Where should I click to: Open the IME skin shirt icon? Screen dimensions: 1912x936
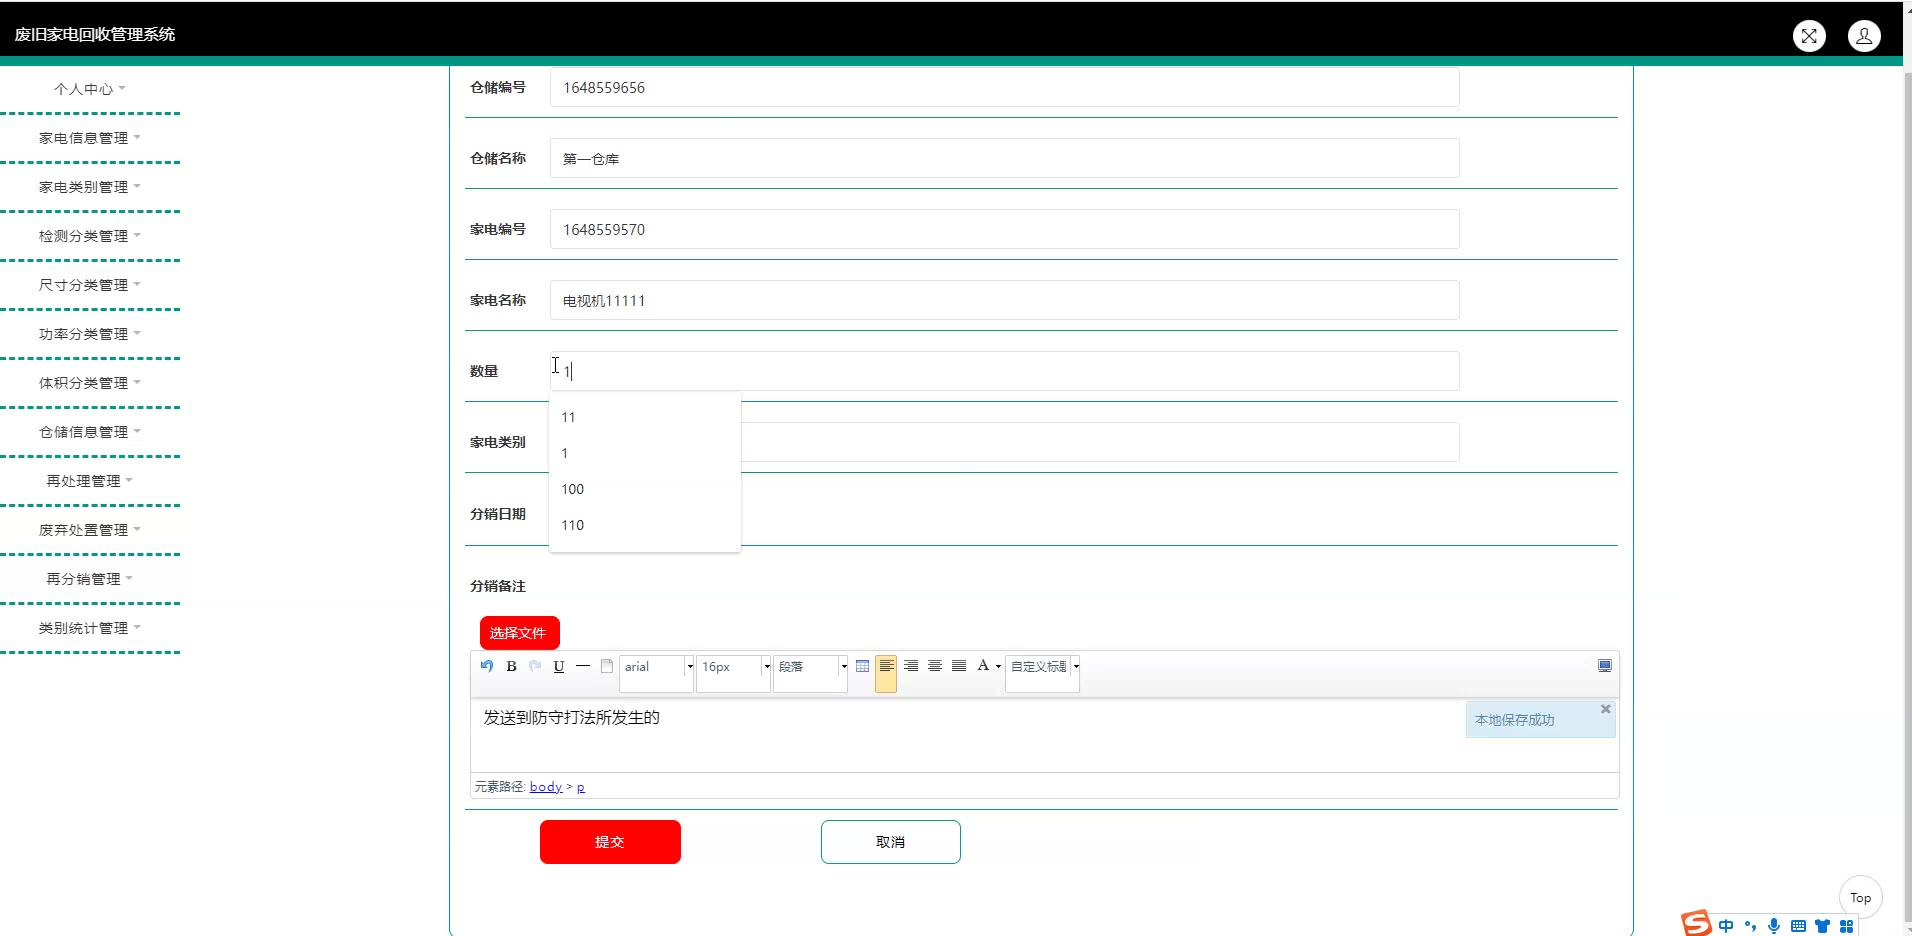tap(1822, 926)
